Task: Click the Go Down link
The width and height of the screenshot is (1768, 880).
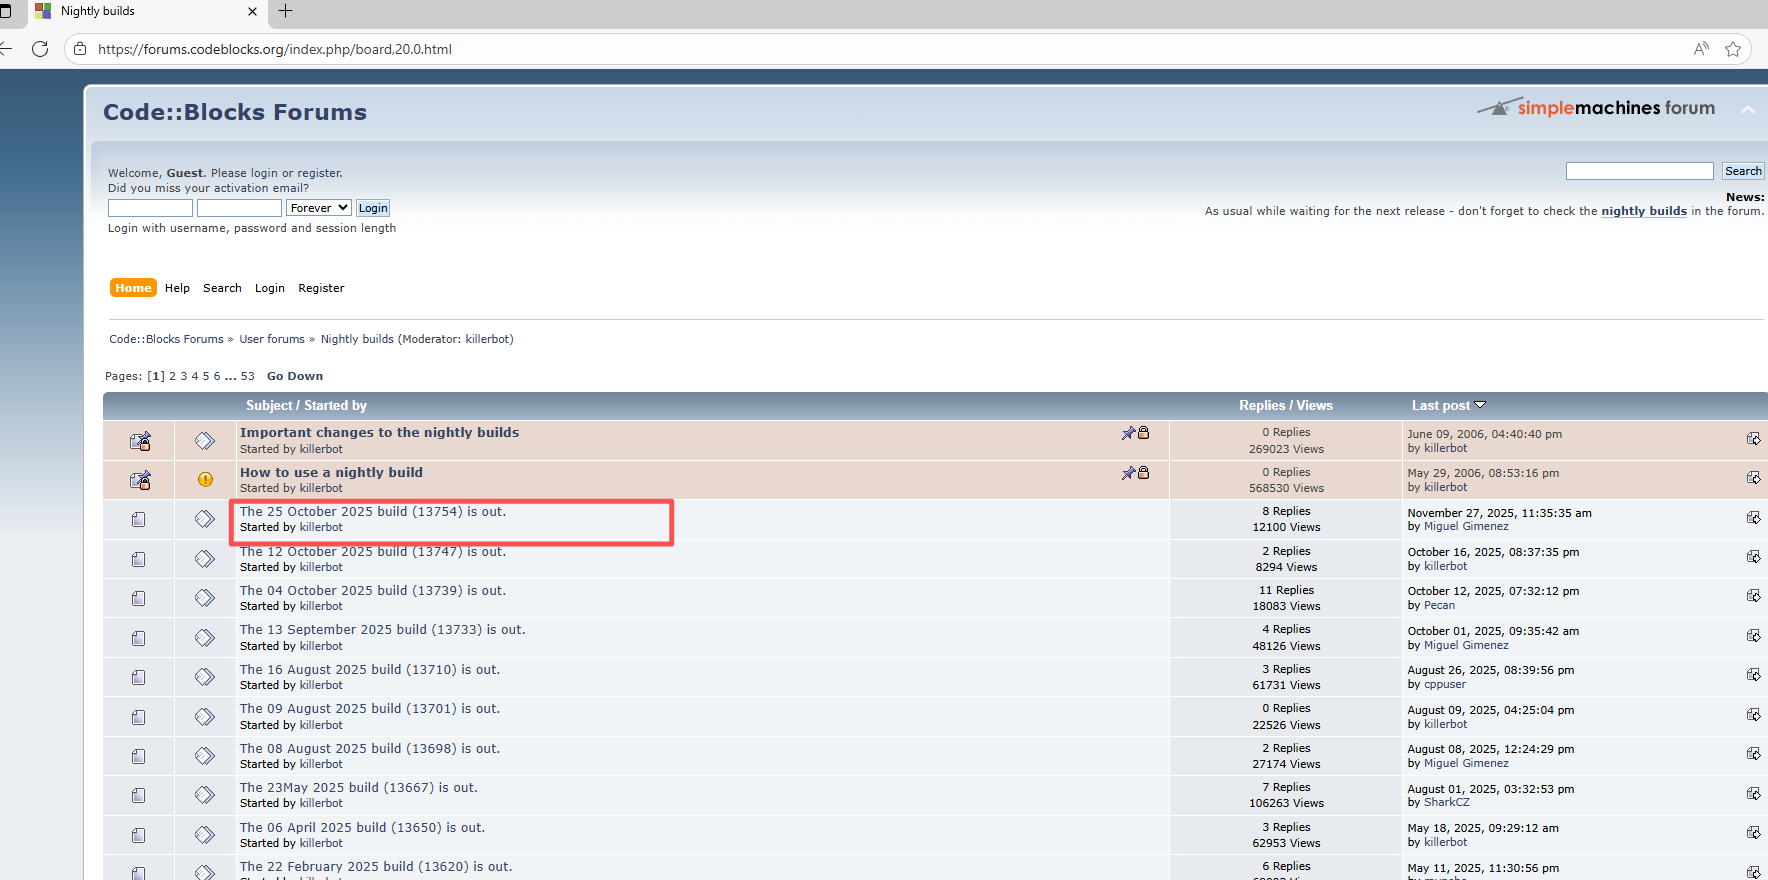Action: click(295, 376)
